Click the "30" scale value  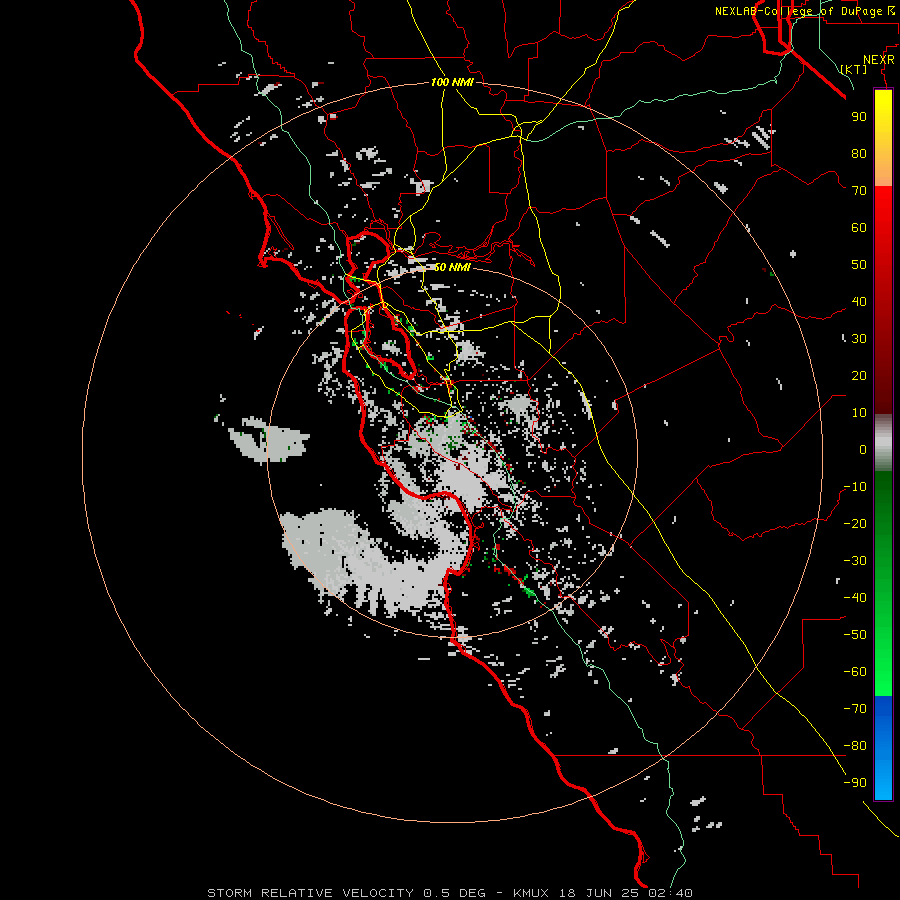859,339
